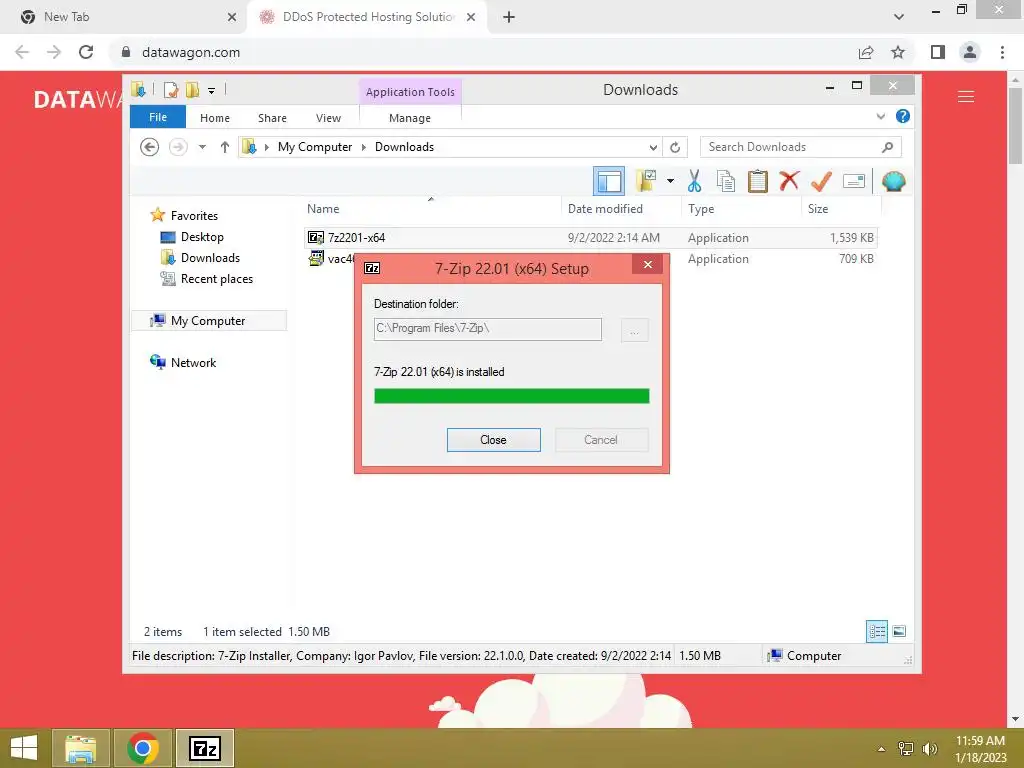Open the Chrome profile avatar menu

pyautogui.click(x=970, y=52)
